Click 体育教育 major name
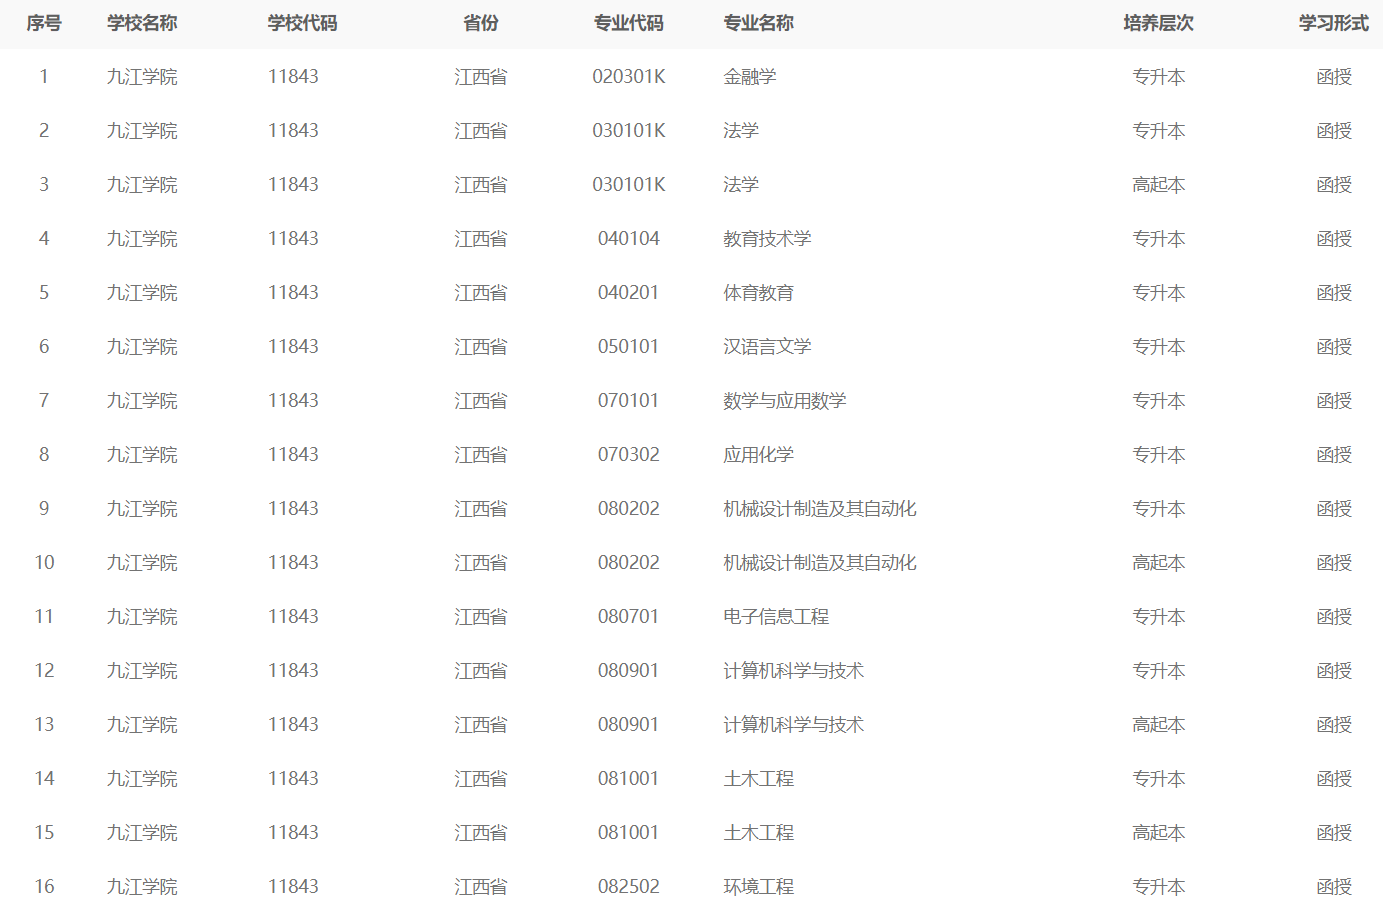The image size is (1383, 913). coord(759,293)
